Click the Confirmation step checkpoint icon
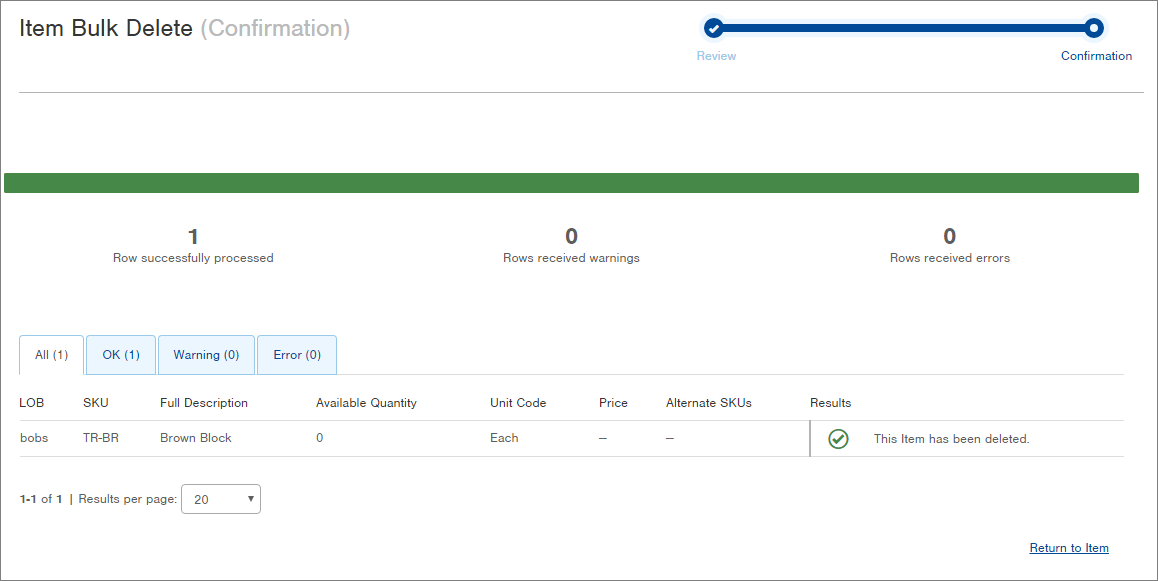 pyautogui.click(x=1093, y=27)
